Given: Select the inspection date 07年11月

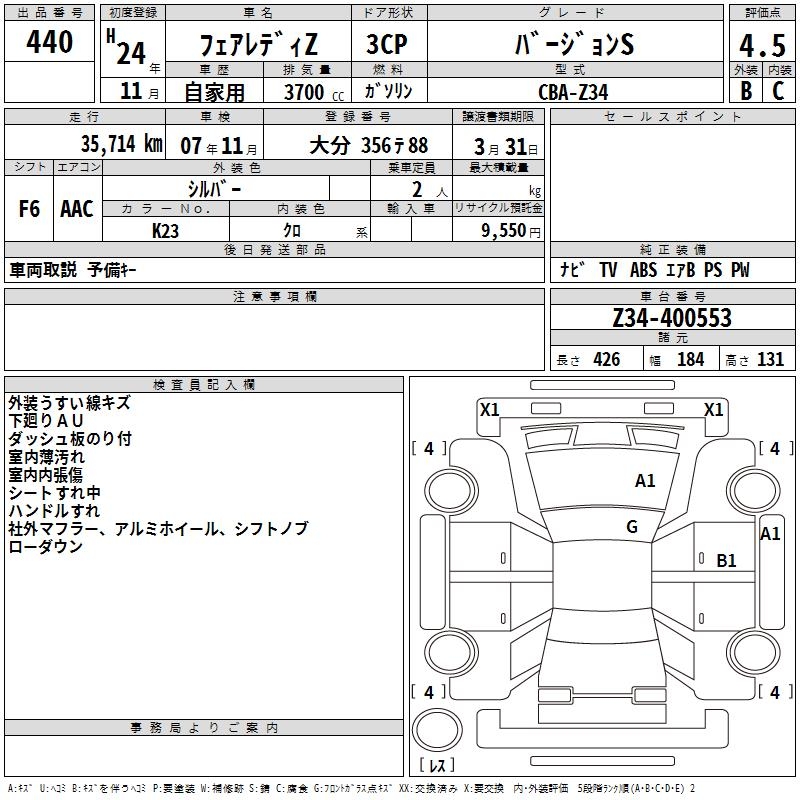Looking at the screenshot, I should (219, 146).
